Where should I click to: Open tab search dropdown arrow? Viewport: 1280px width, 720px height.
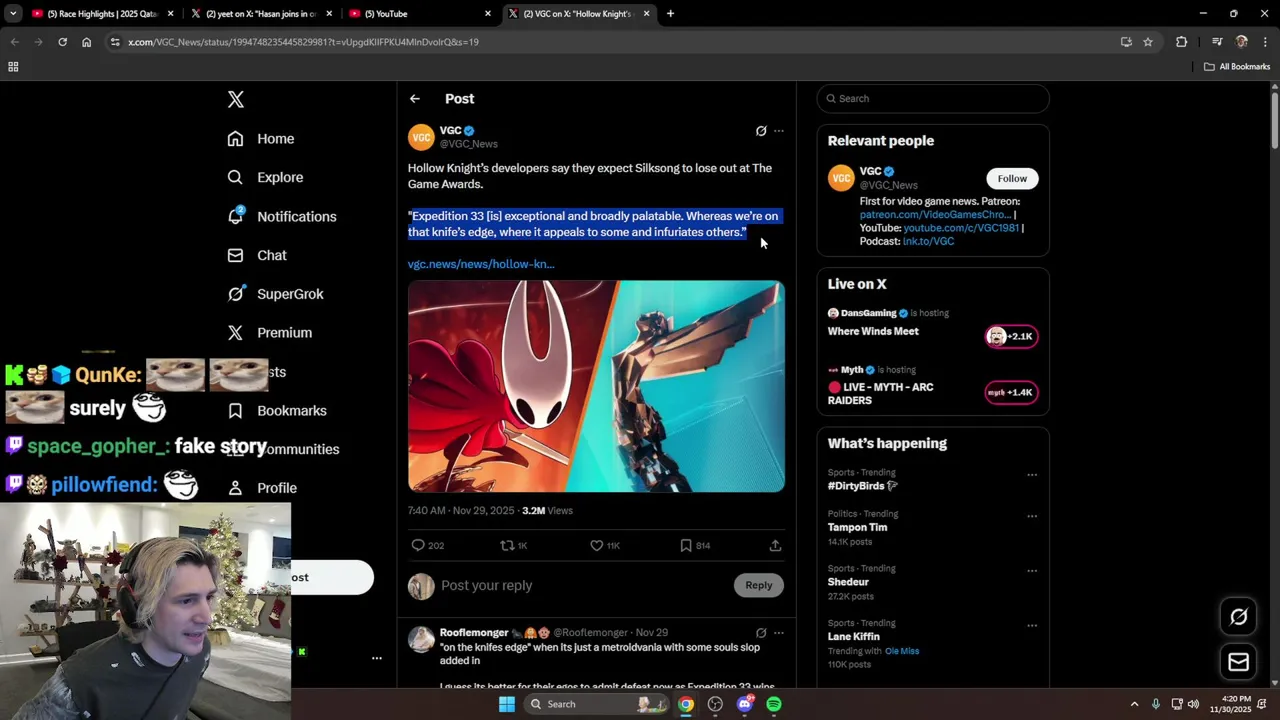[x=13, y=14]
